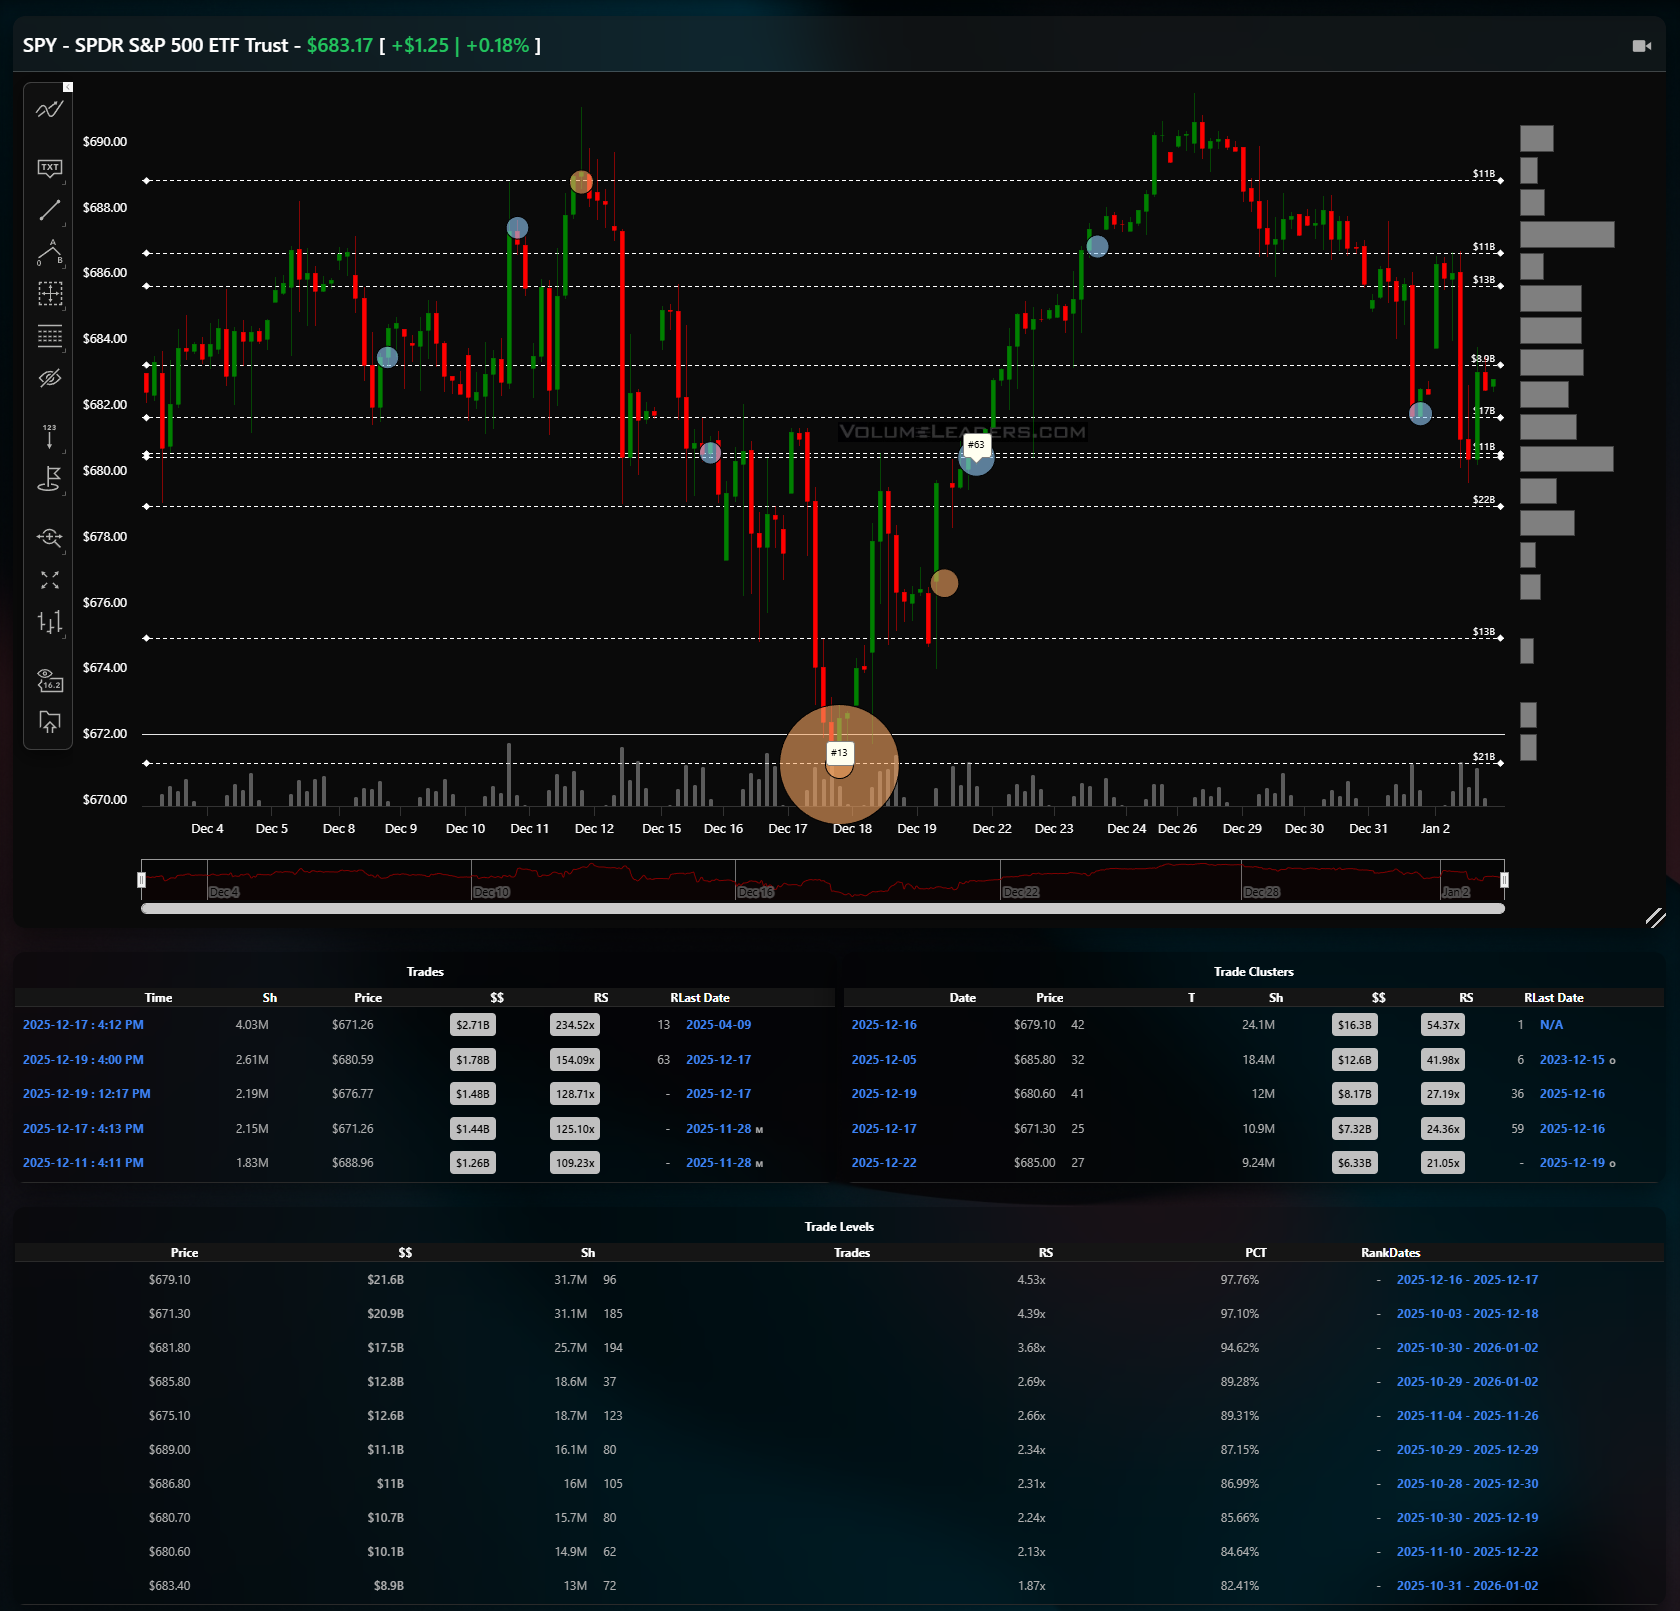The image size is (1680, 1611).
Task: Click the chart compare lines icon
Action: pyautogui.click(x=49, y=110)
